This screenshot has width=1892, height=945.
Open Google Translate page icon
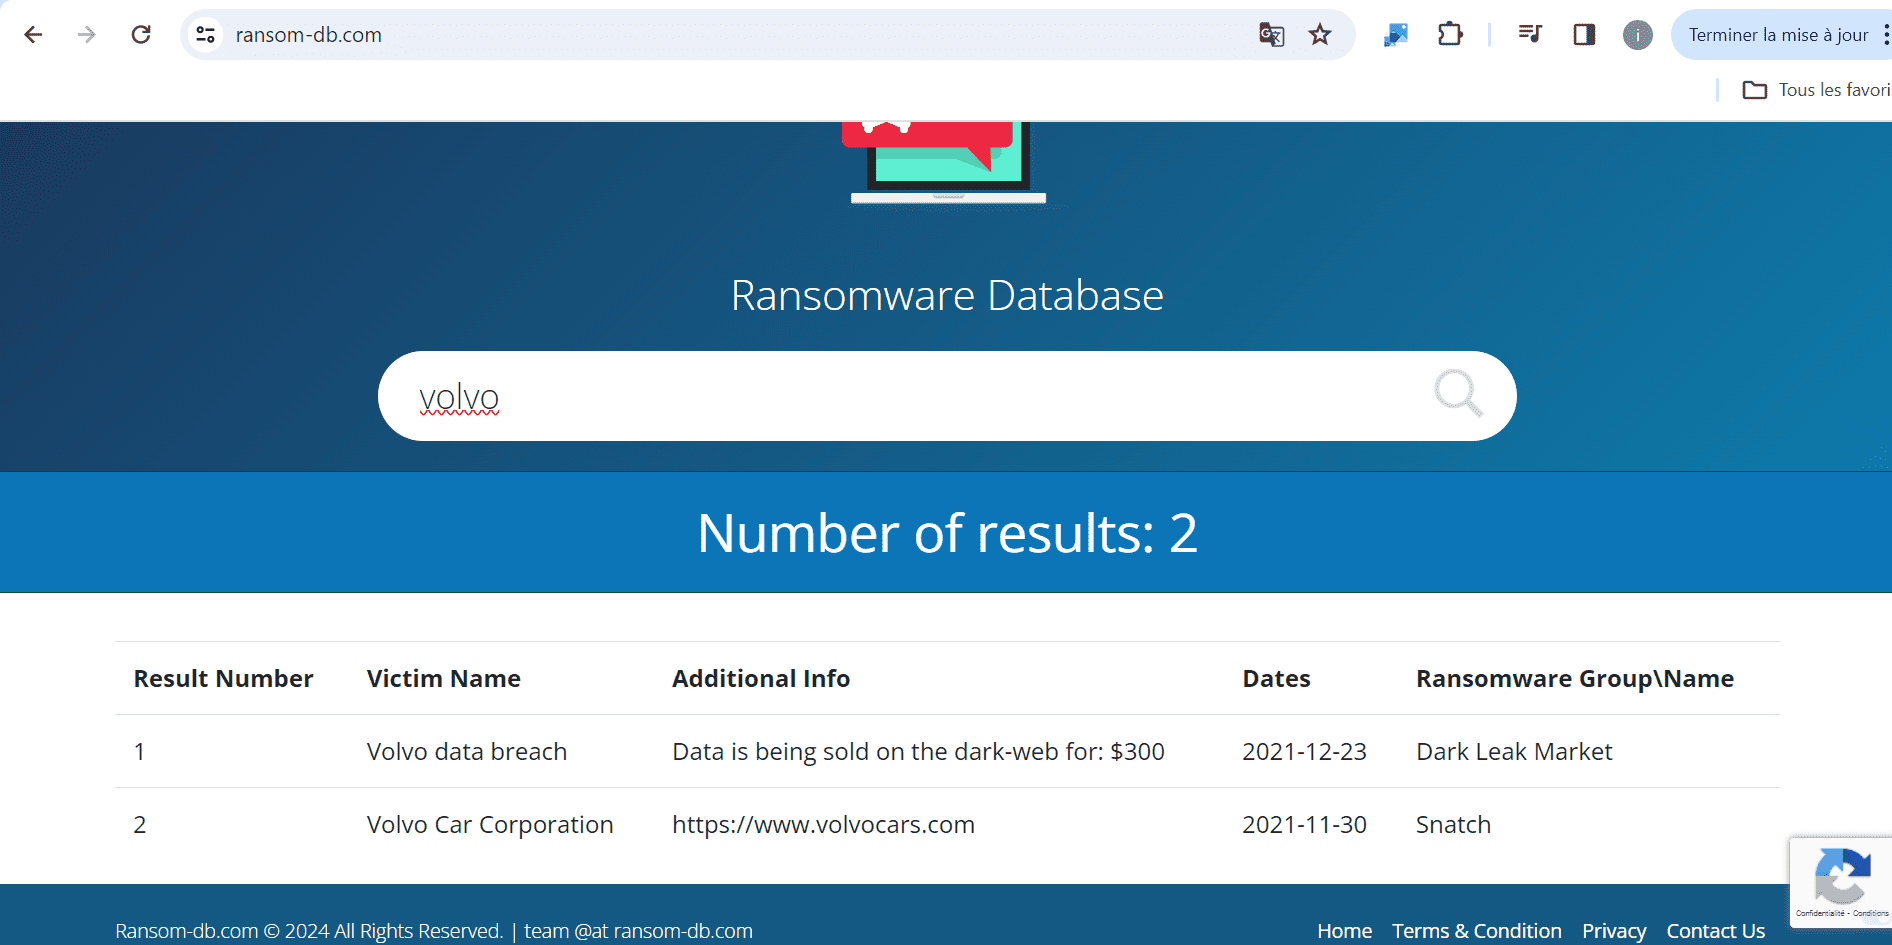[x=1271, y=35]
